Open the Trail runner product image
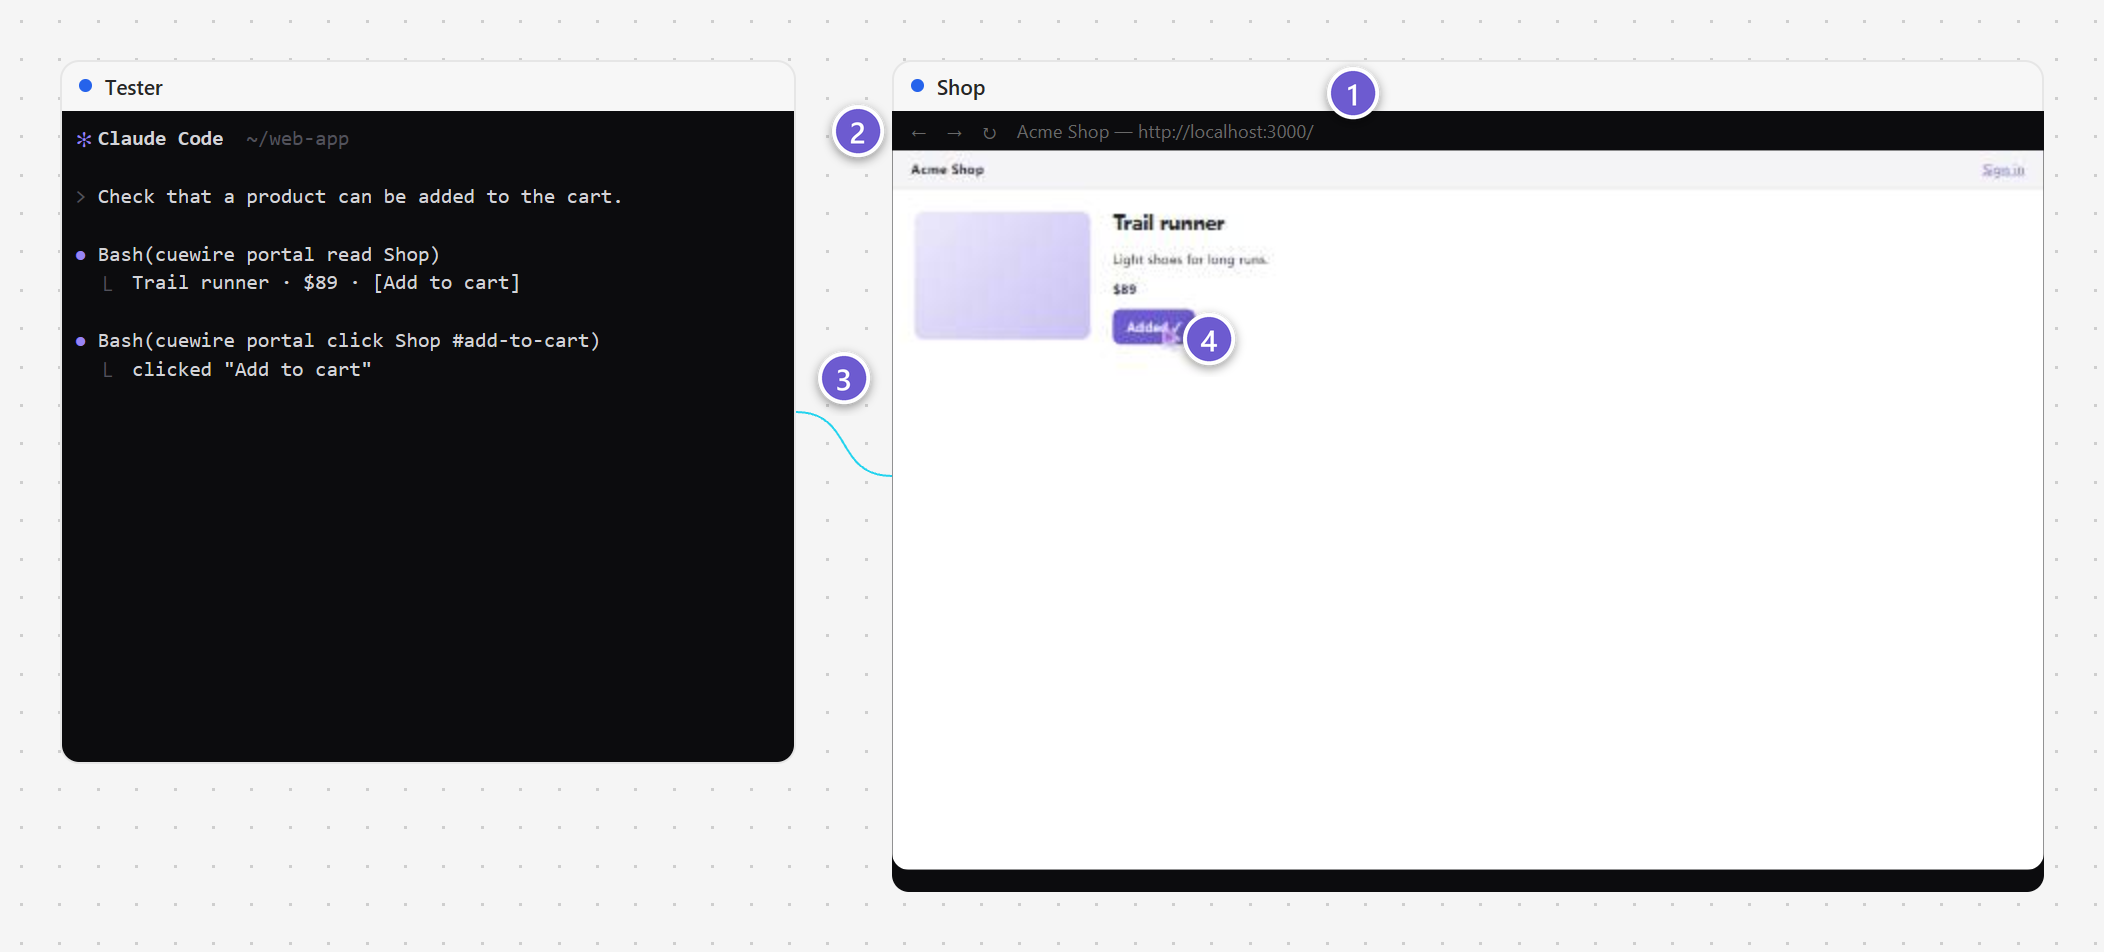 click(1002, 275)
